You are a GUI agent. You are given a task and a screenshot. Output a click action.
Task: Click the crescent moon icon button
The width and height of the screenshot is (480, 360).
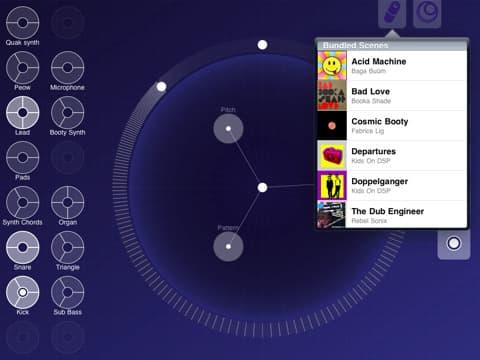click(x=427, y=13)
